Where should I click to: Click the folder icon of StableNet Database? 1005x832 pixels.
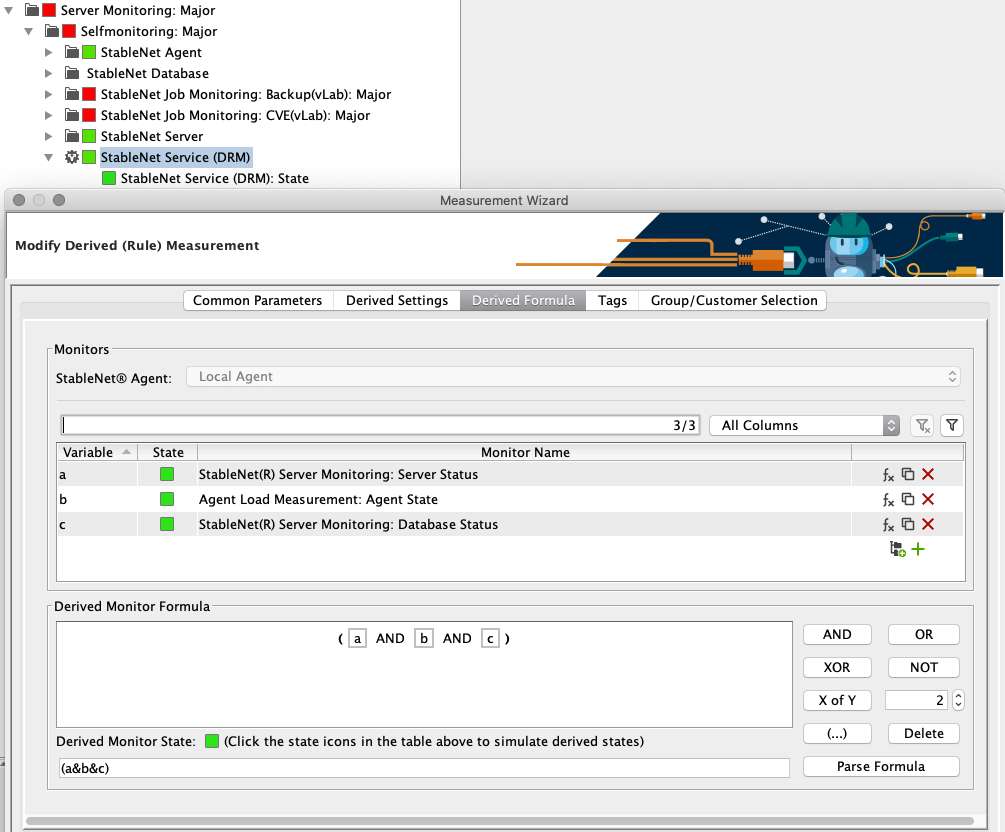72,73
